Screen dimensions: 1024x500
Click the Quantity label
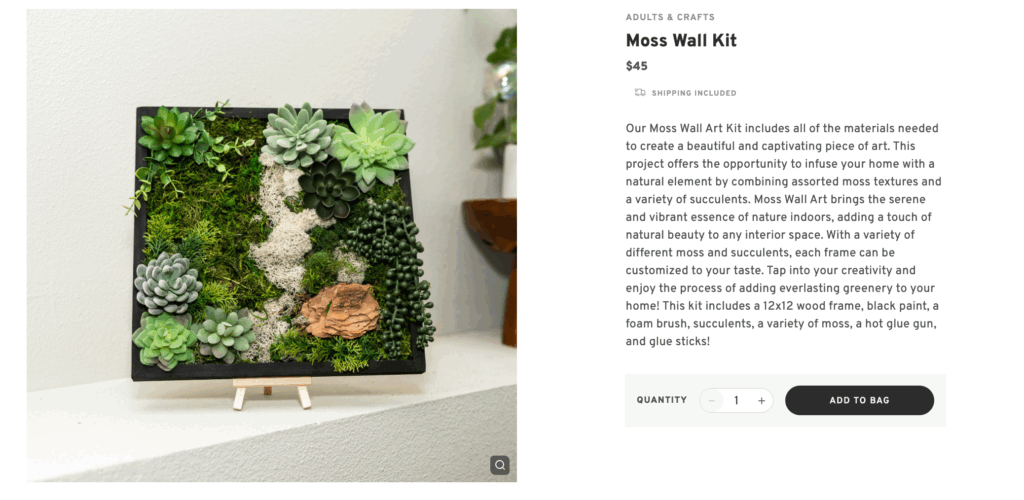pos(662,401)
